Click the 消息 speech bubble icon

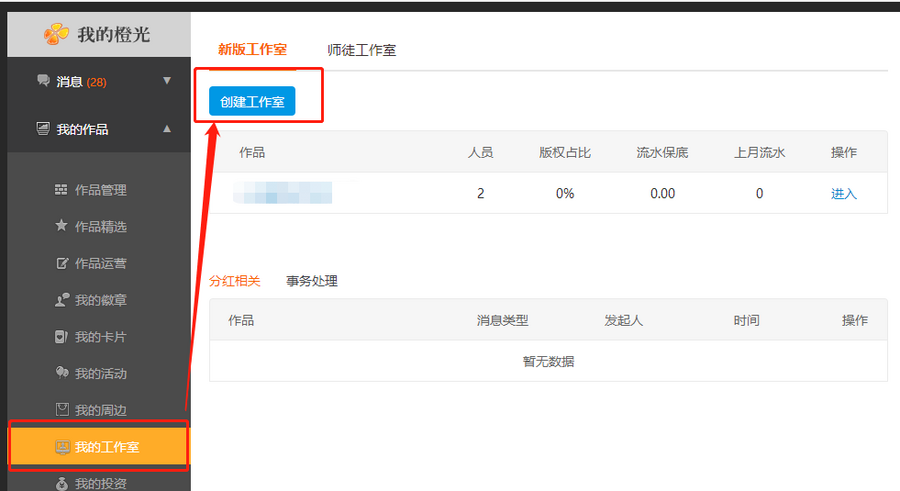(43, 81)
